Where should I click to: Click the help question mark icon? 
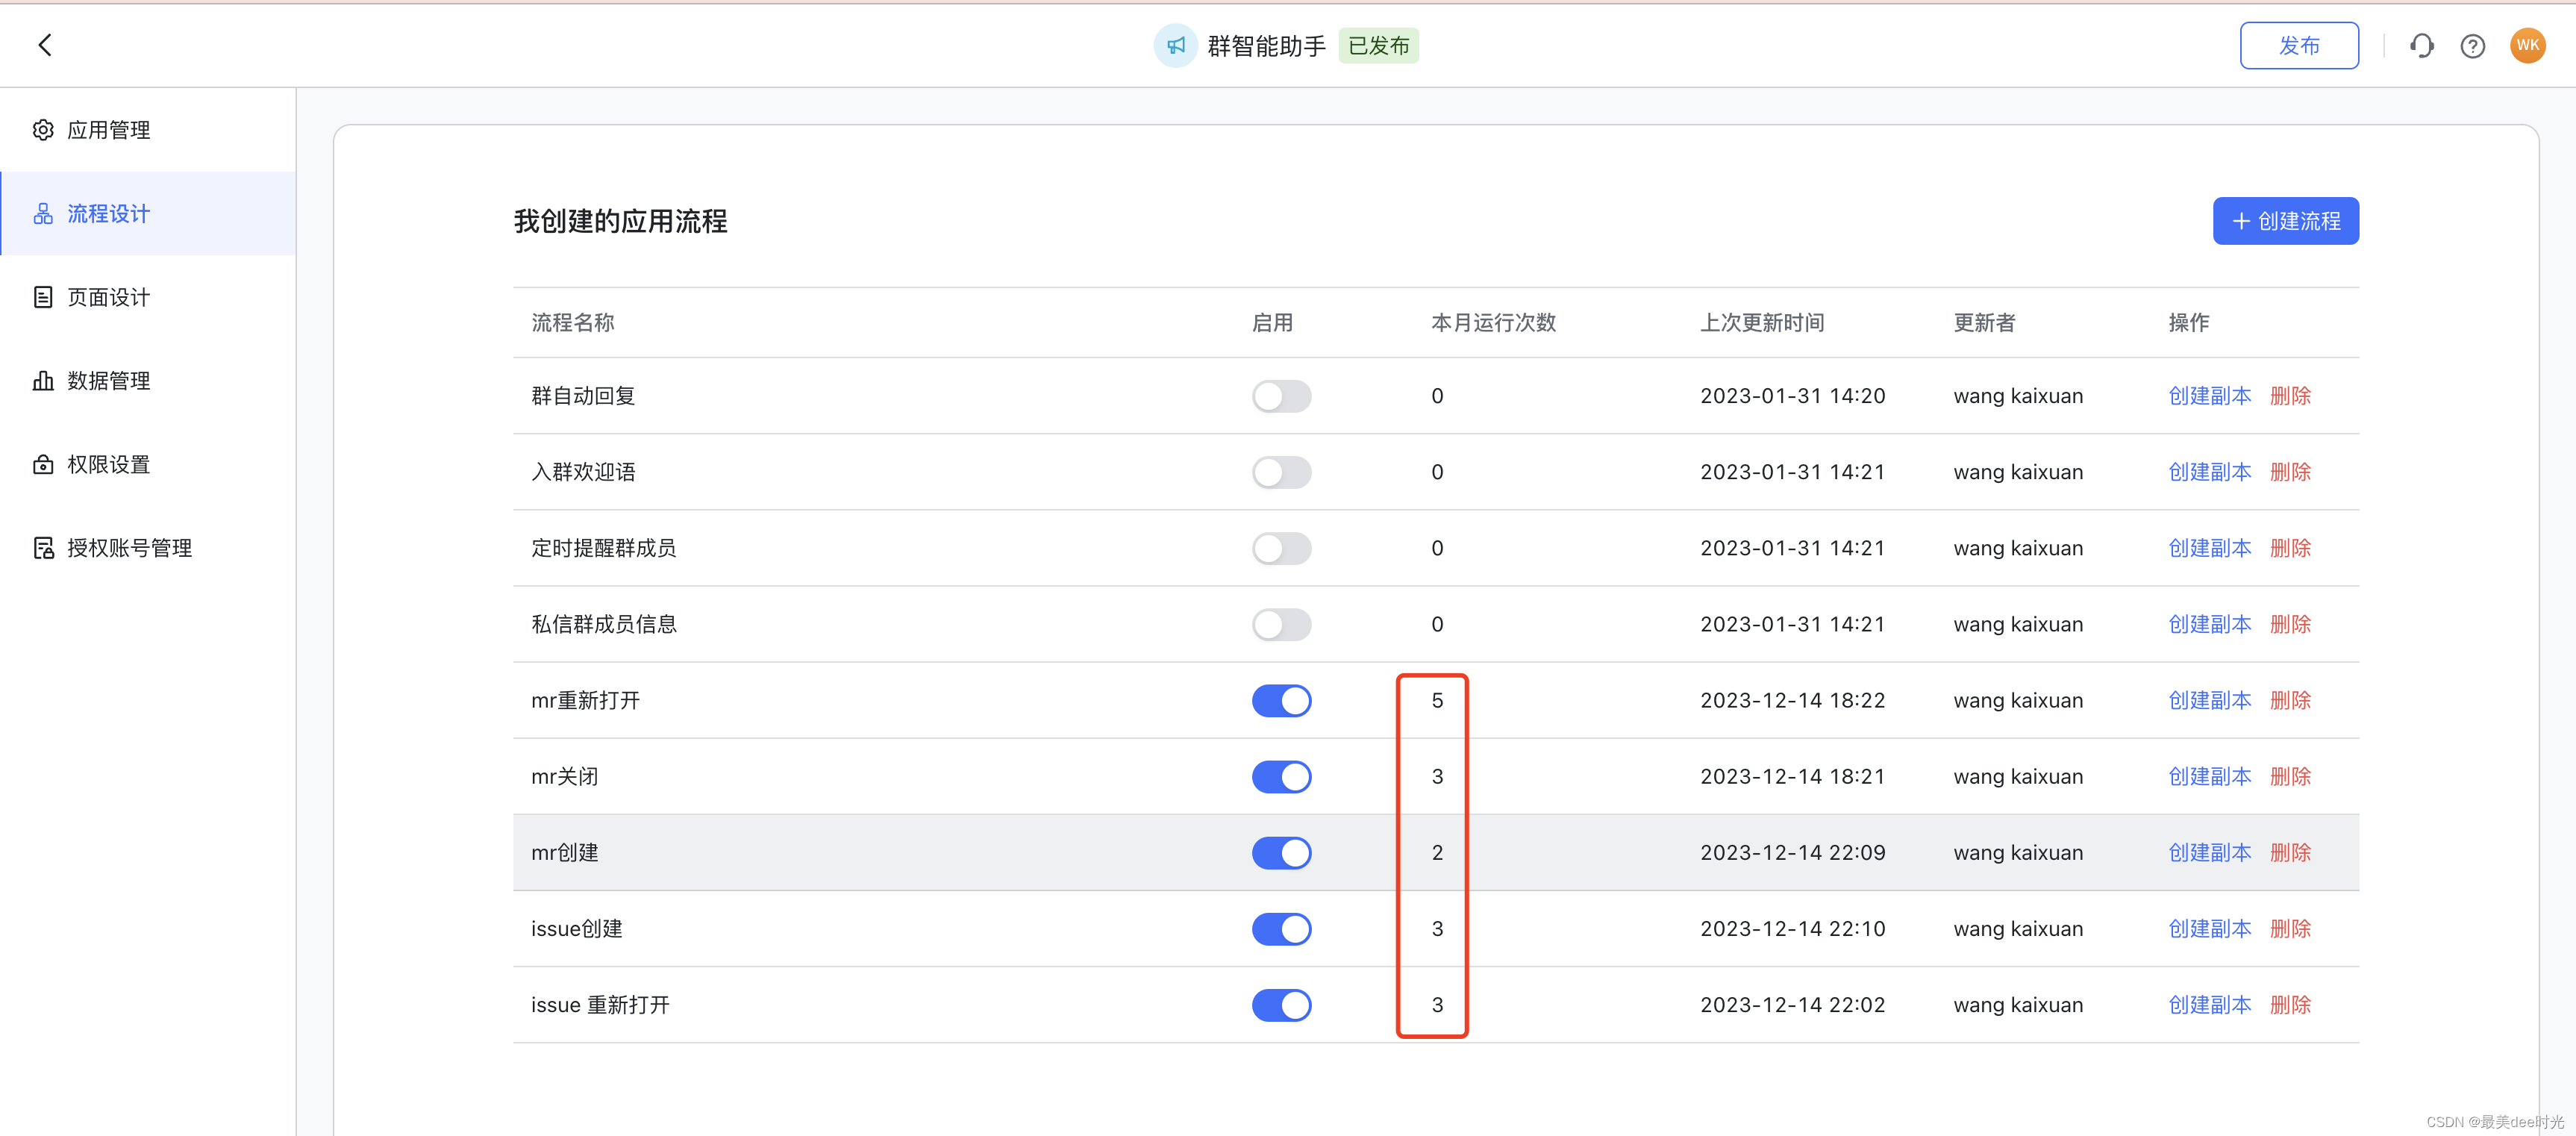(x=2472, y=46)
